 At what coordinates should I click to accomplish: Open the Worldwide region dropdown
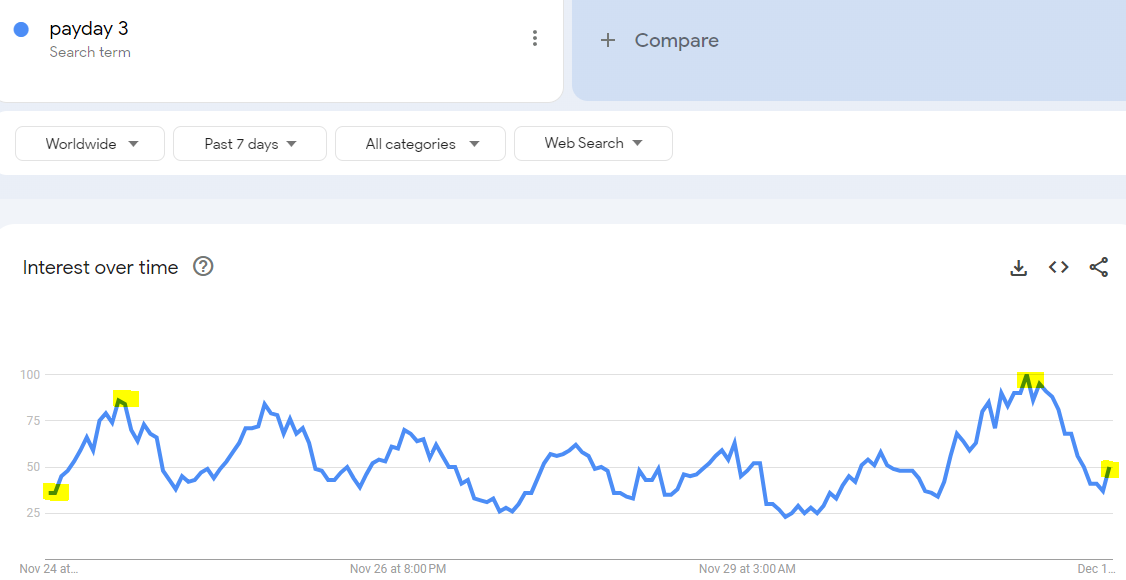(x=90, y=144)
